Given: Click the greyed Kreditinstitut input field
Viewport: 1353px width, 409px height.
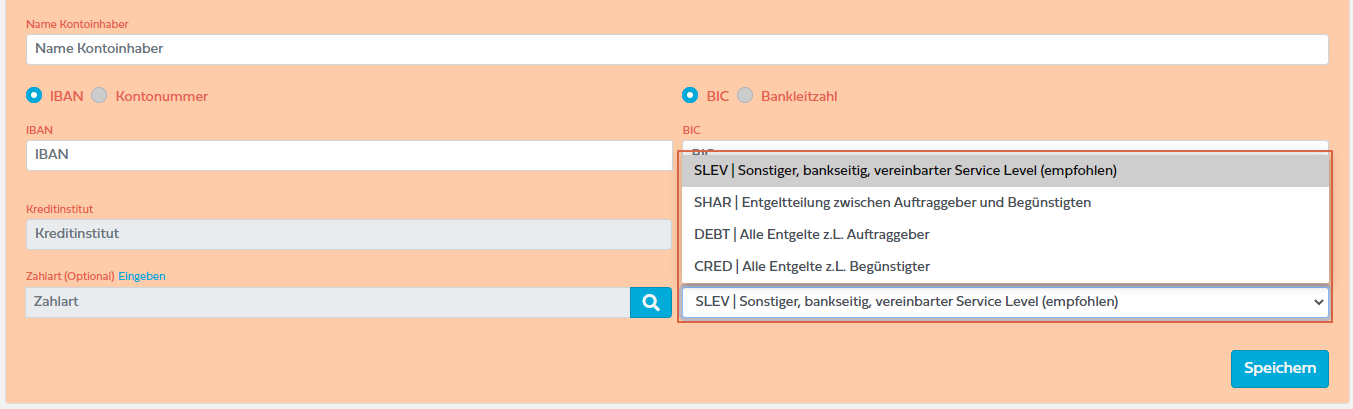Looking at the screenshot, I should 348,234.
